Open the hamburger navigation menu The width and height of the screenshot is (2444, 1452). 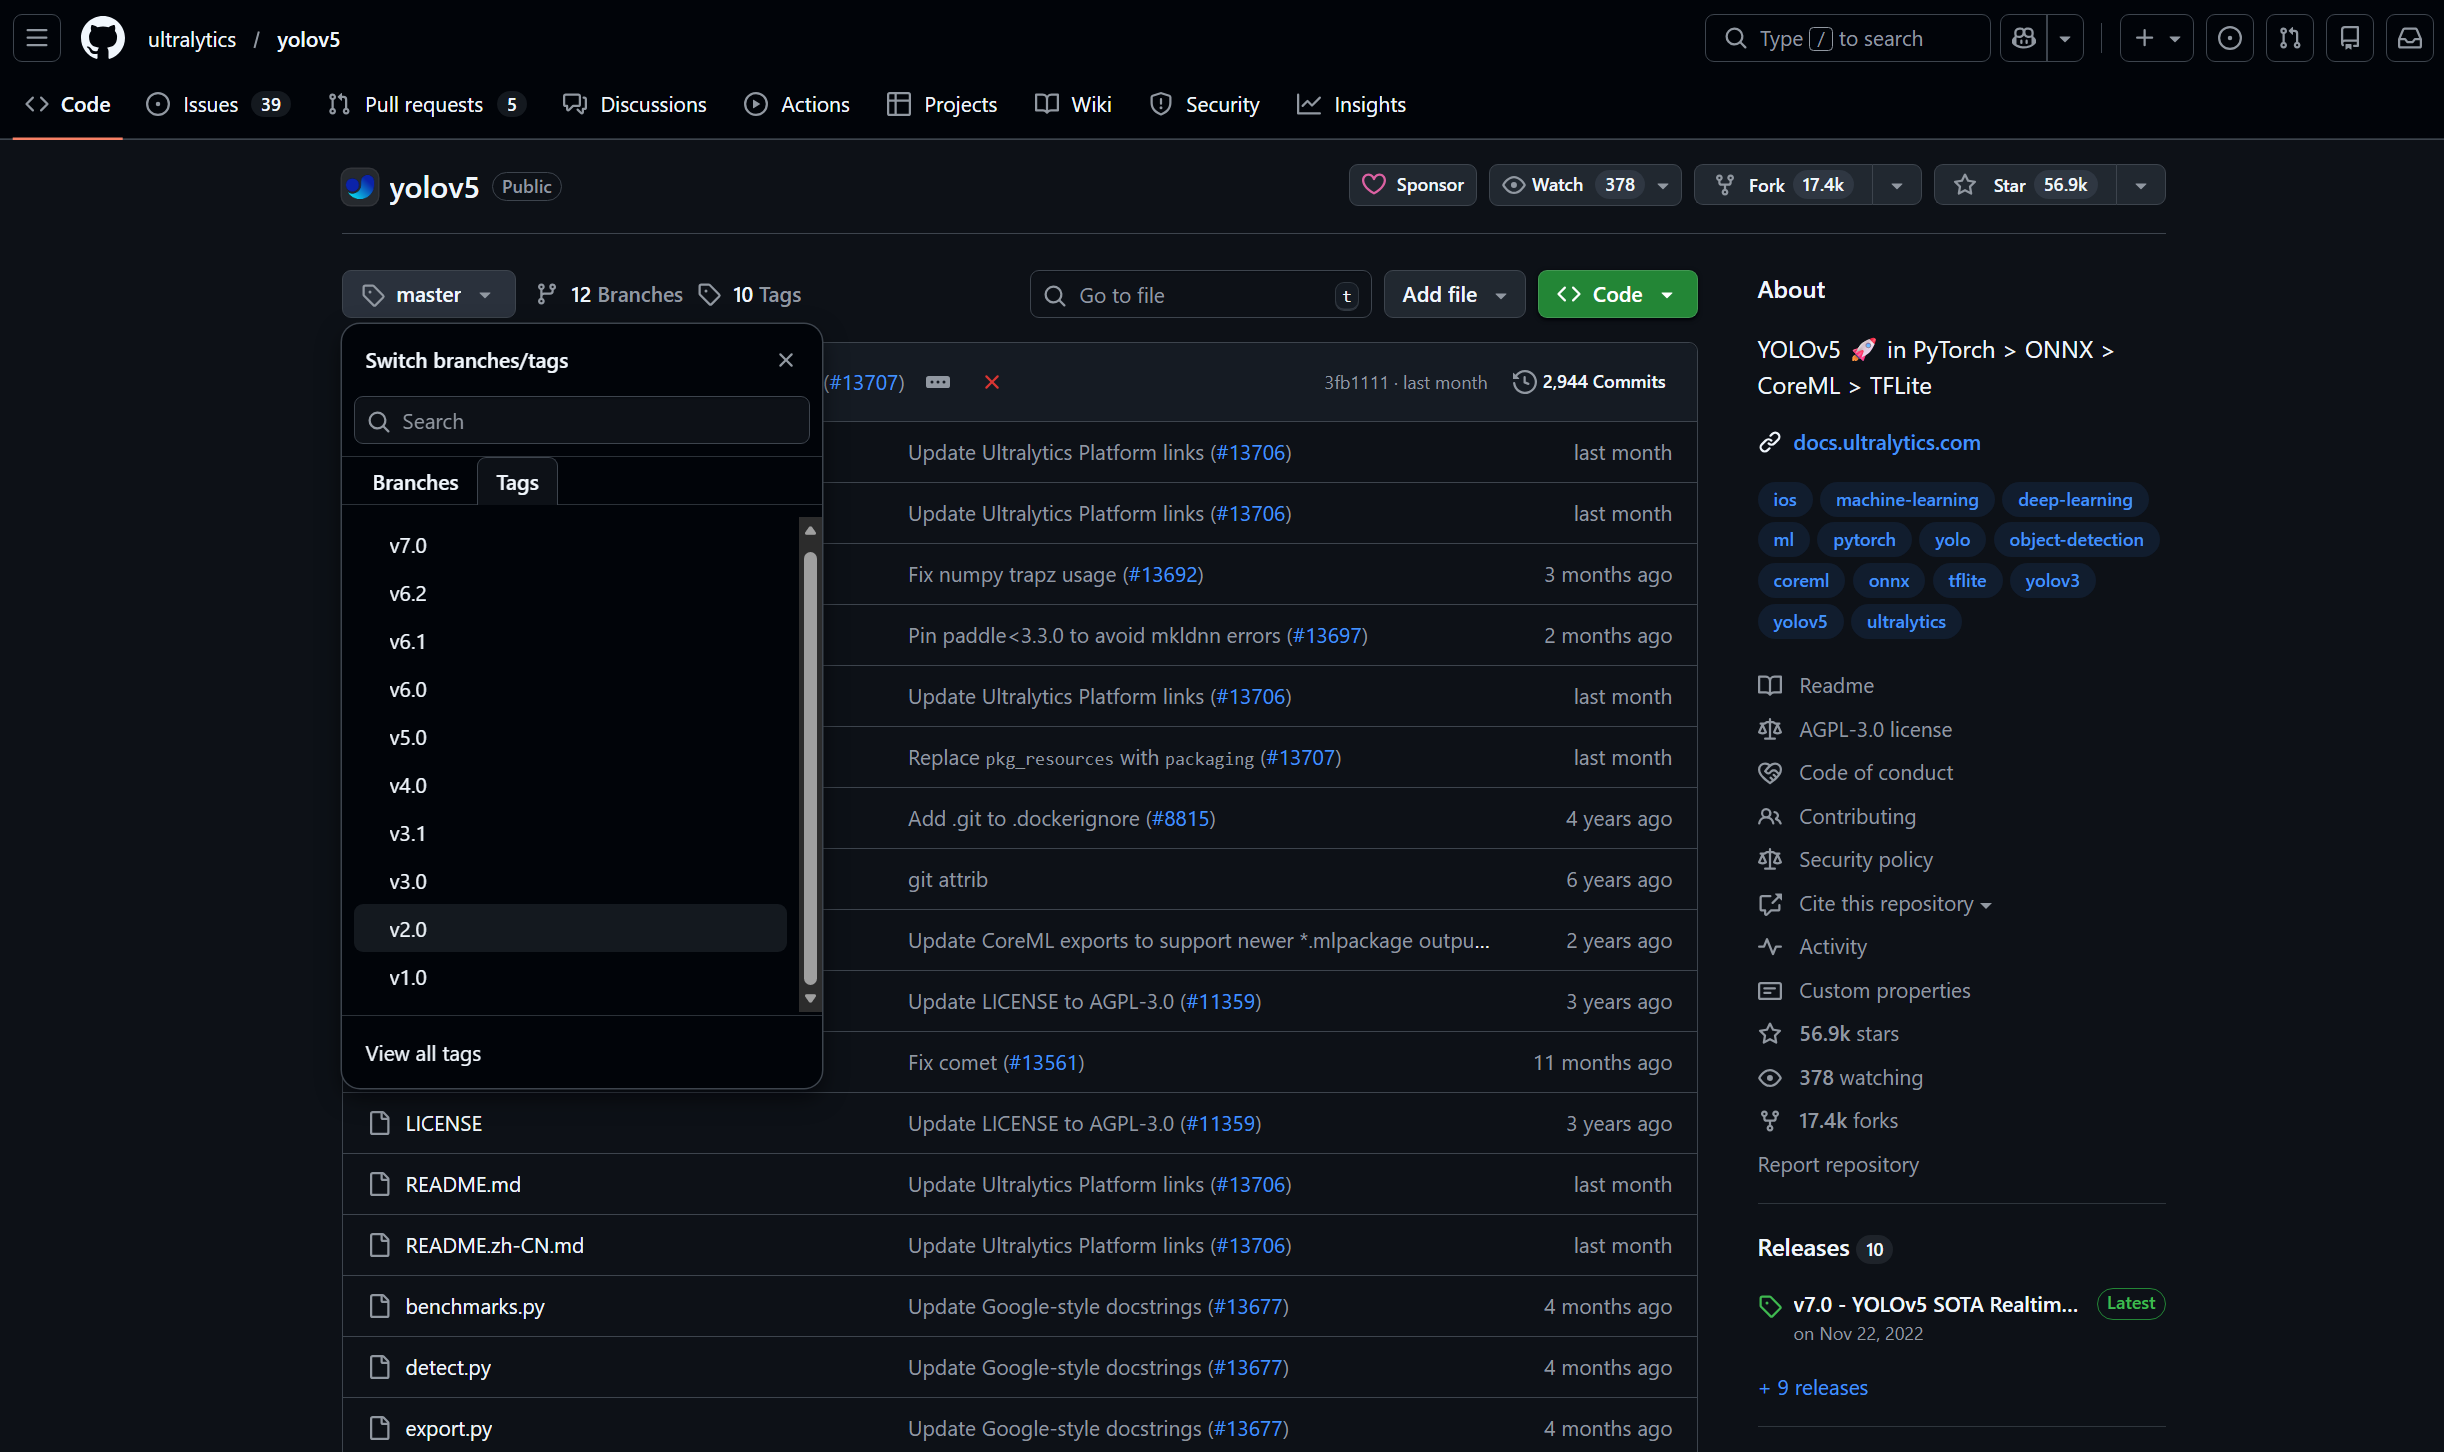[37, 39]
